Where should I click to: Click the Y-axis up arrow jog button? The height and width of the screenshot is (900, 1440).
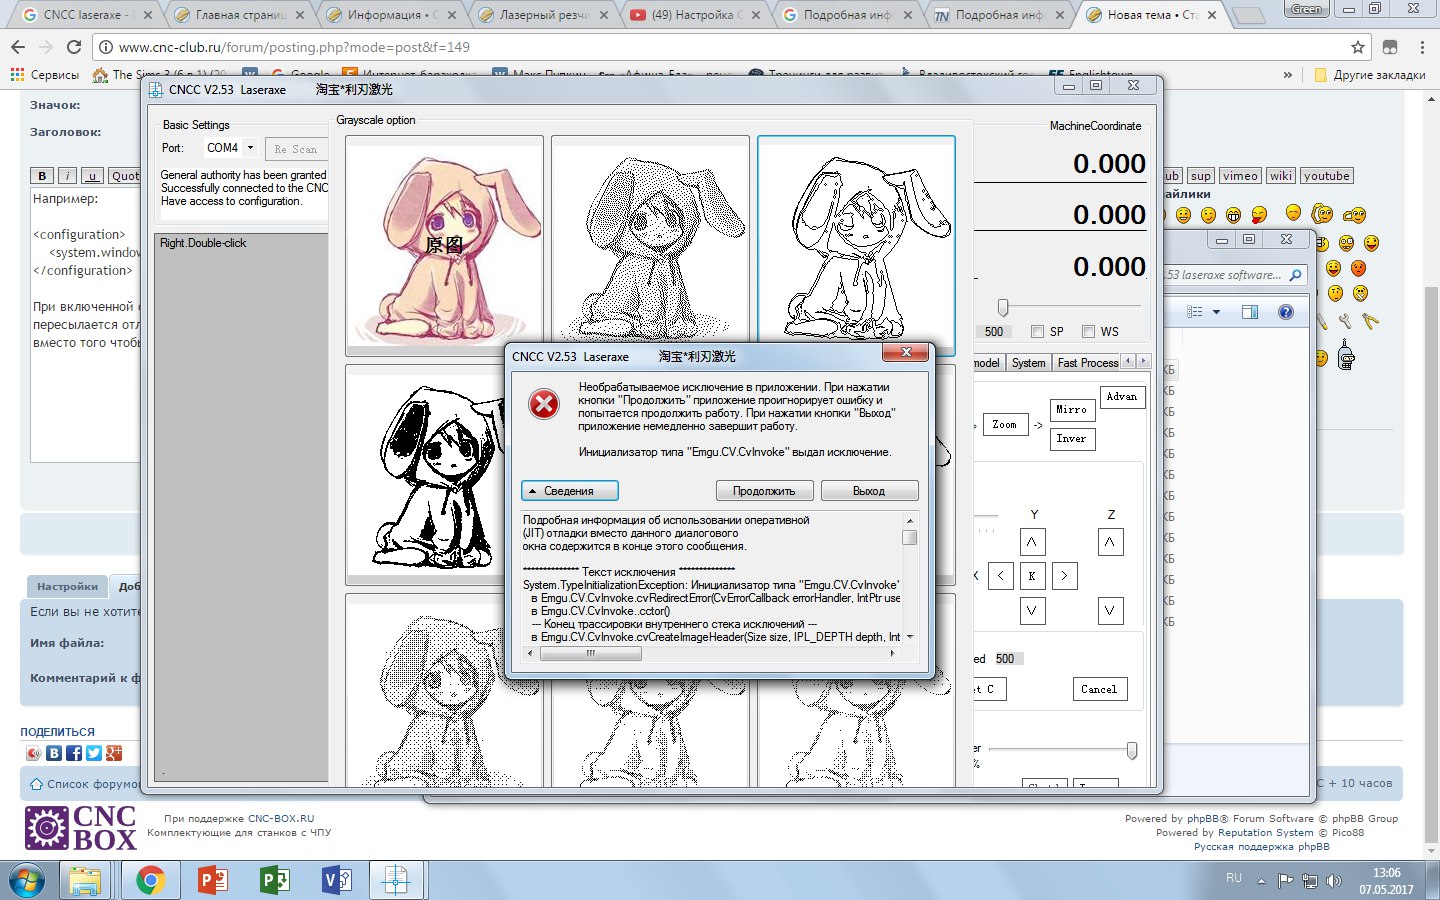click(1032, 543)
